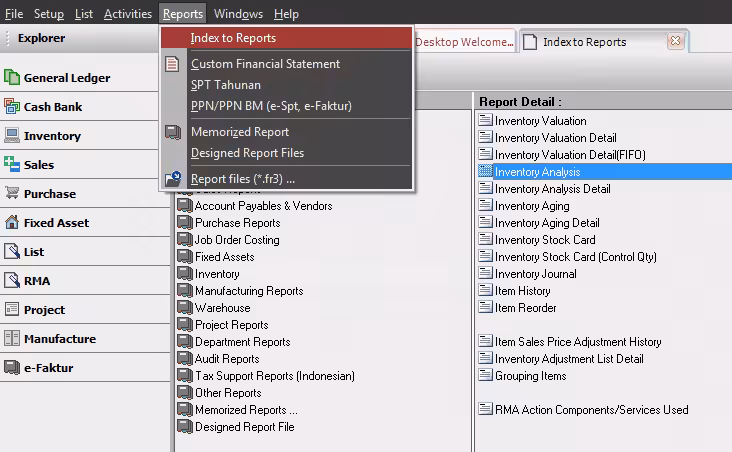Click the Fixed Assets folder icon

(x=185, y=257)
